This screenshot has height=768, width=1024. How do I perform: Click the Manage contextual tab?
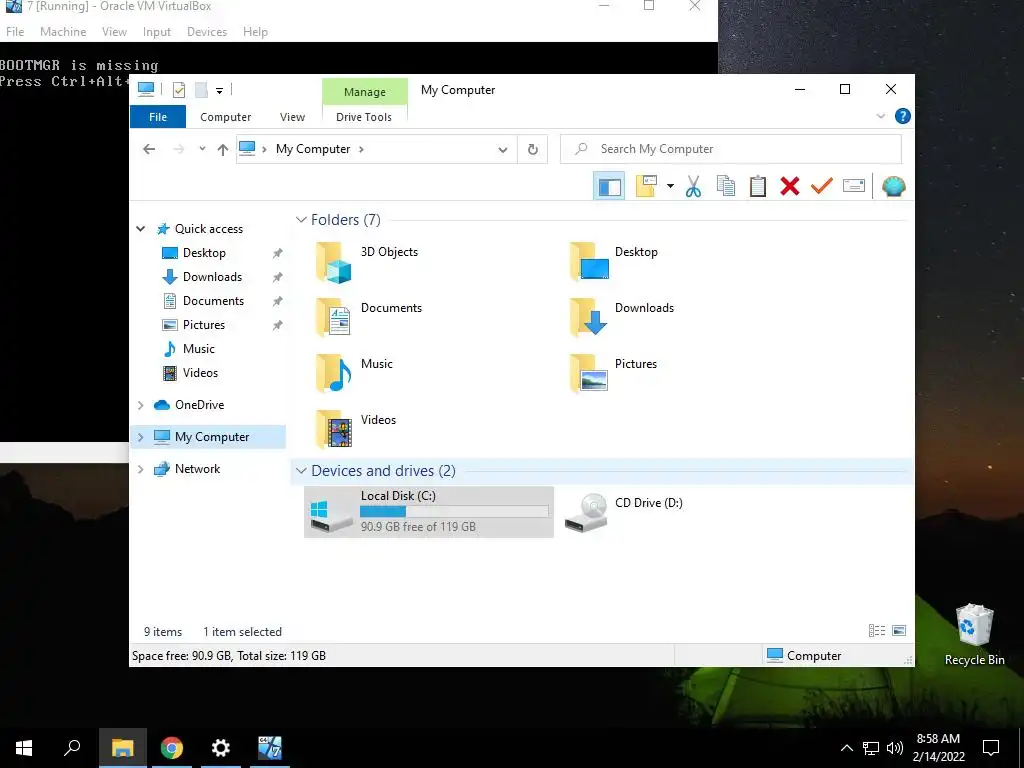click(x=364, y=91)
